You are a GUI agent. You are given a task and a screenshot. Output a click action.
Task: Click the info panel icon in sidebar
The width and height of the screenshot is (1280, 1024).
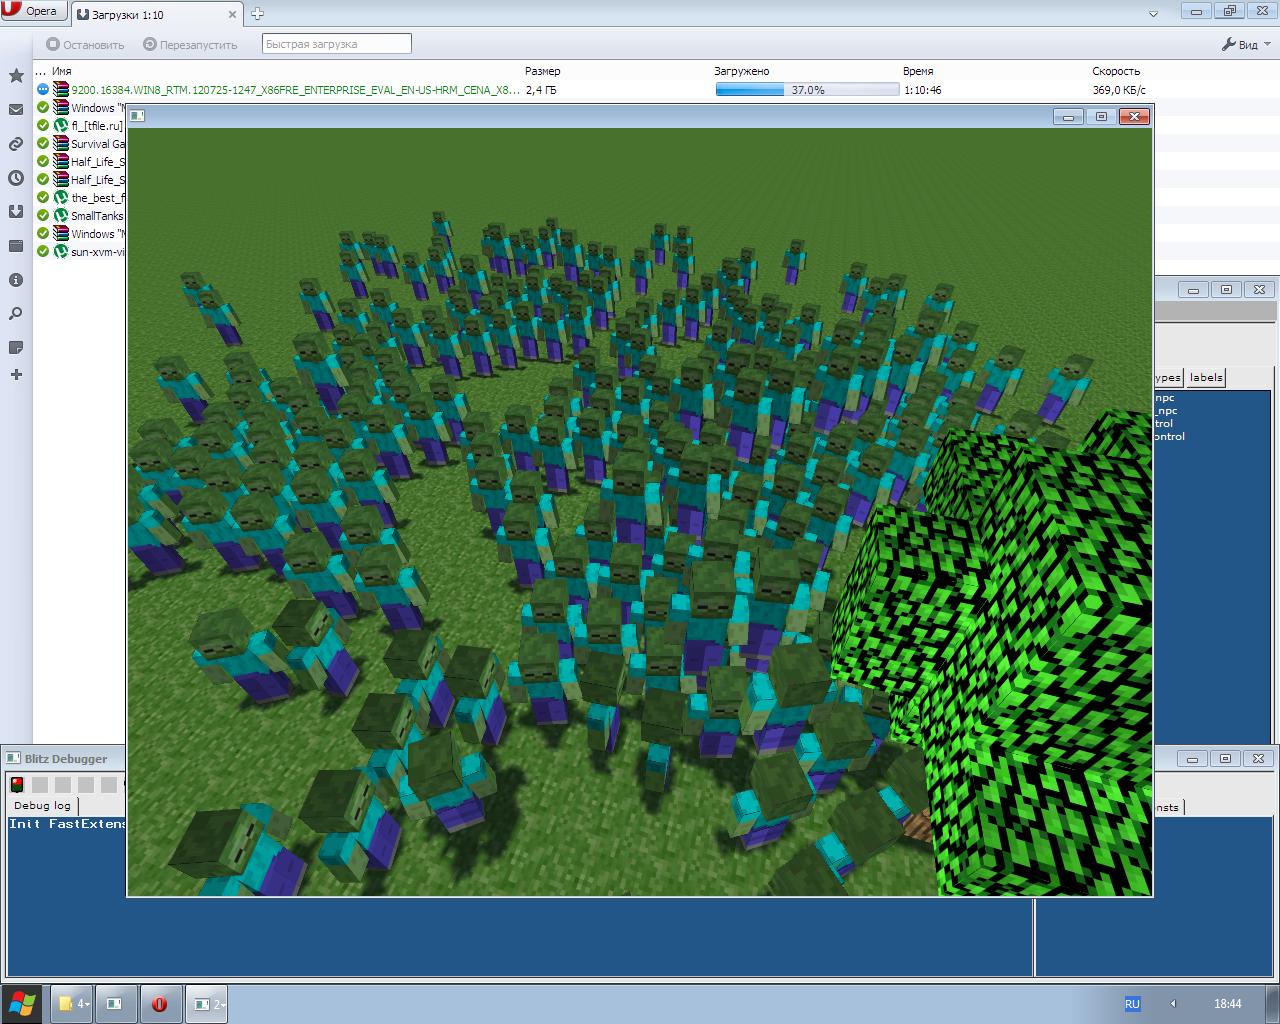pyautogui.click(x=16, y=280)
